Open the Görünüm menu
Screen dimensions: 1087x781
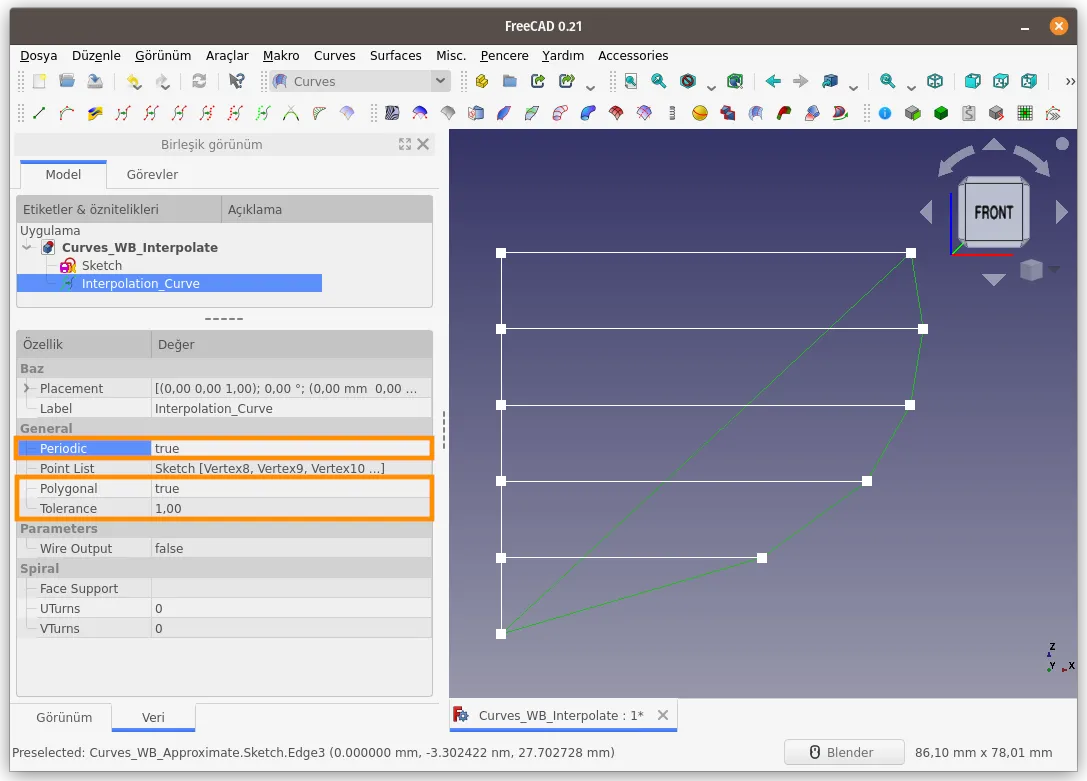pos(163,55)
